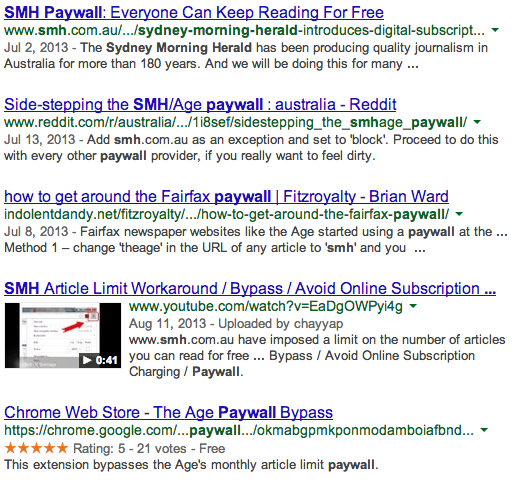Open Chrome Web Store The Age Paywall Bypass link
The image size is (516, 484).
click(168, 413)
